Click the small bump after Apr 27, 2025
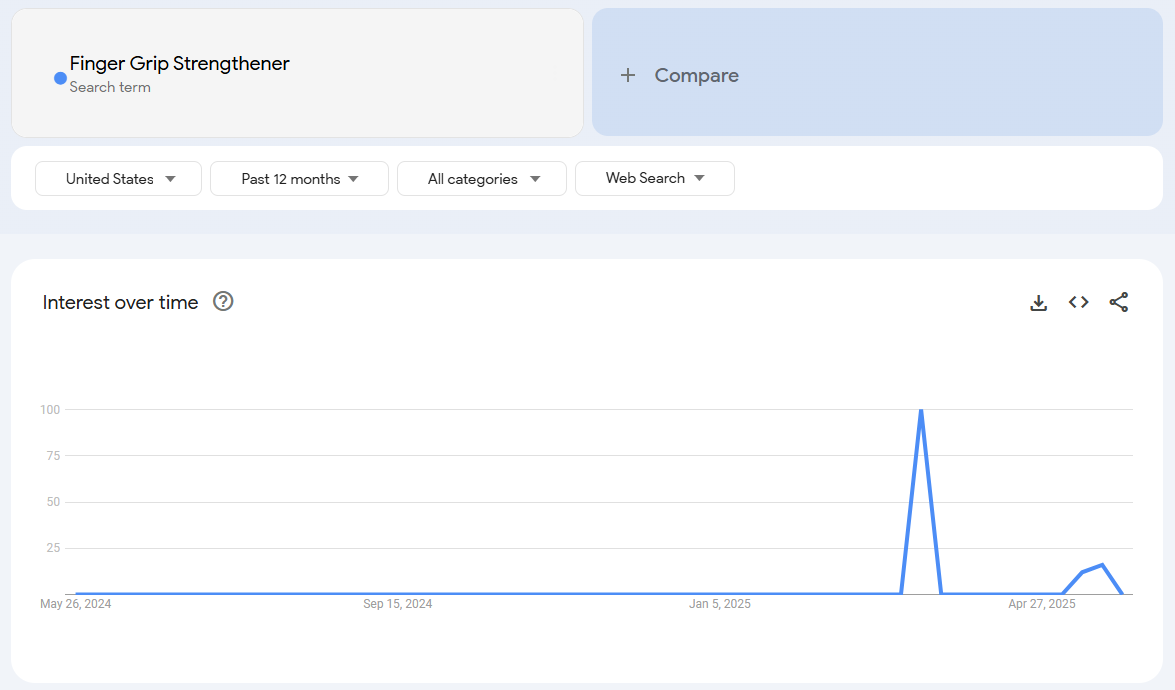1175x690 pixels. (1101, 566)
